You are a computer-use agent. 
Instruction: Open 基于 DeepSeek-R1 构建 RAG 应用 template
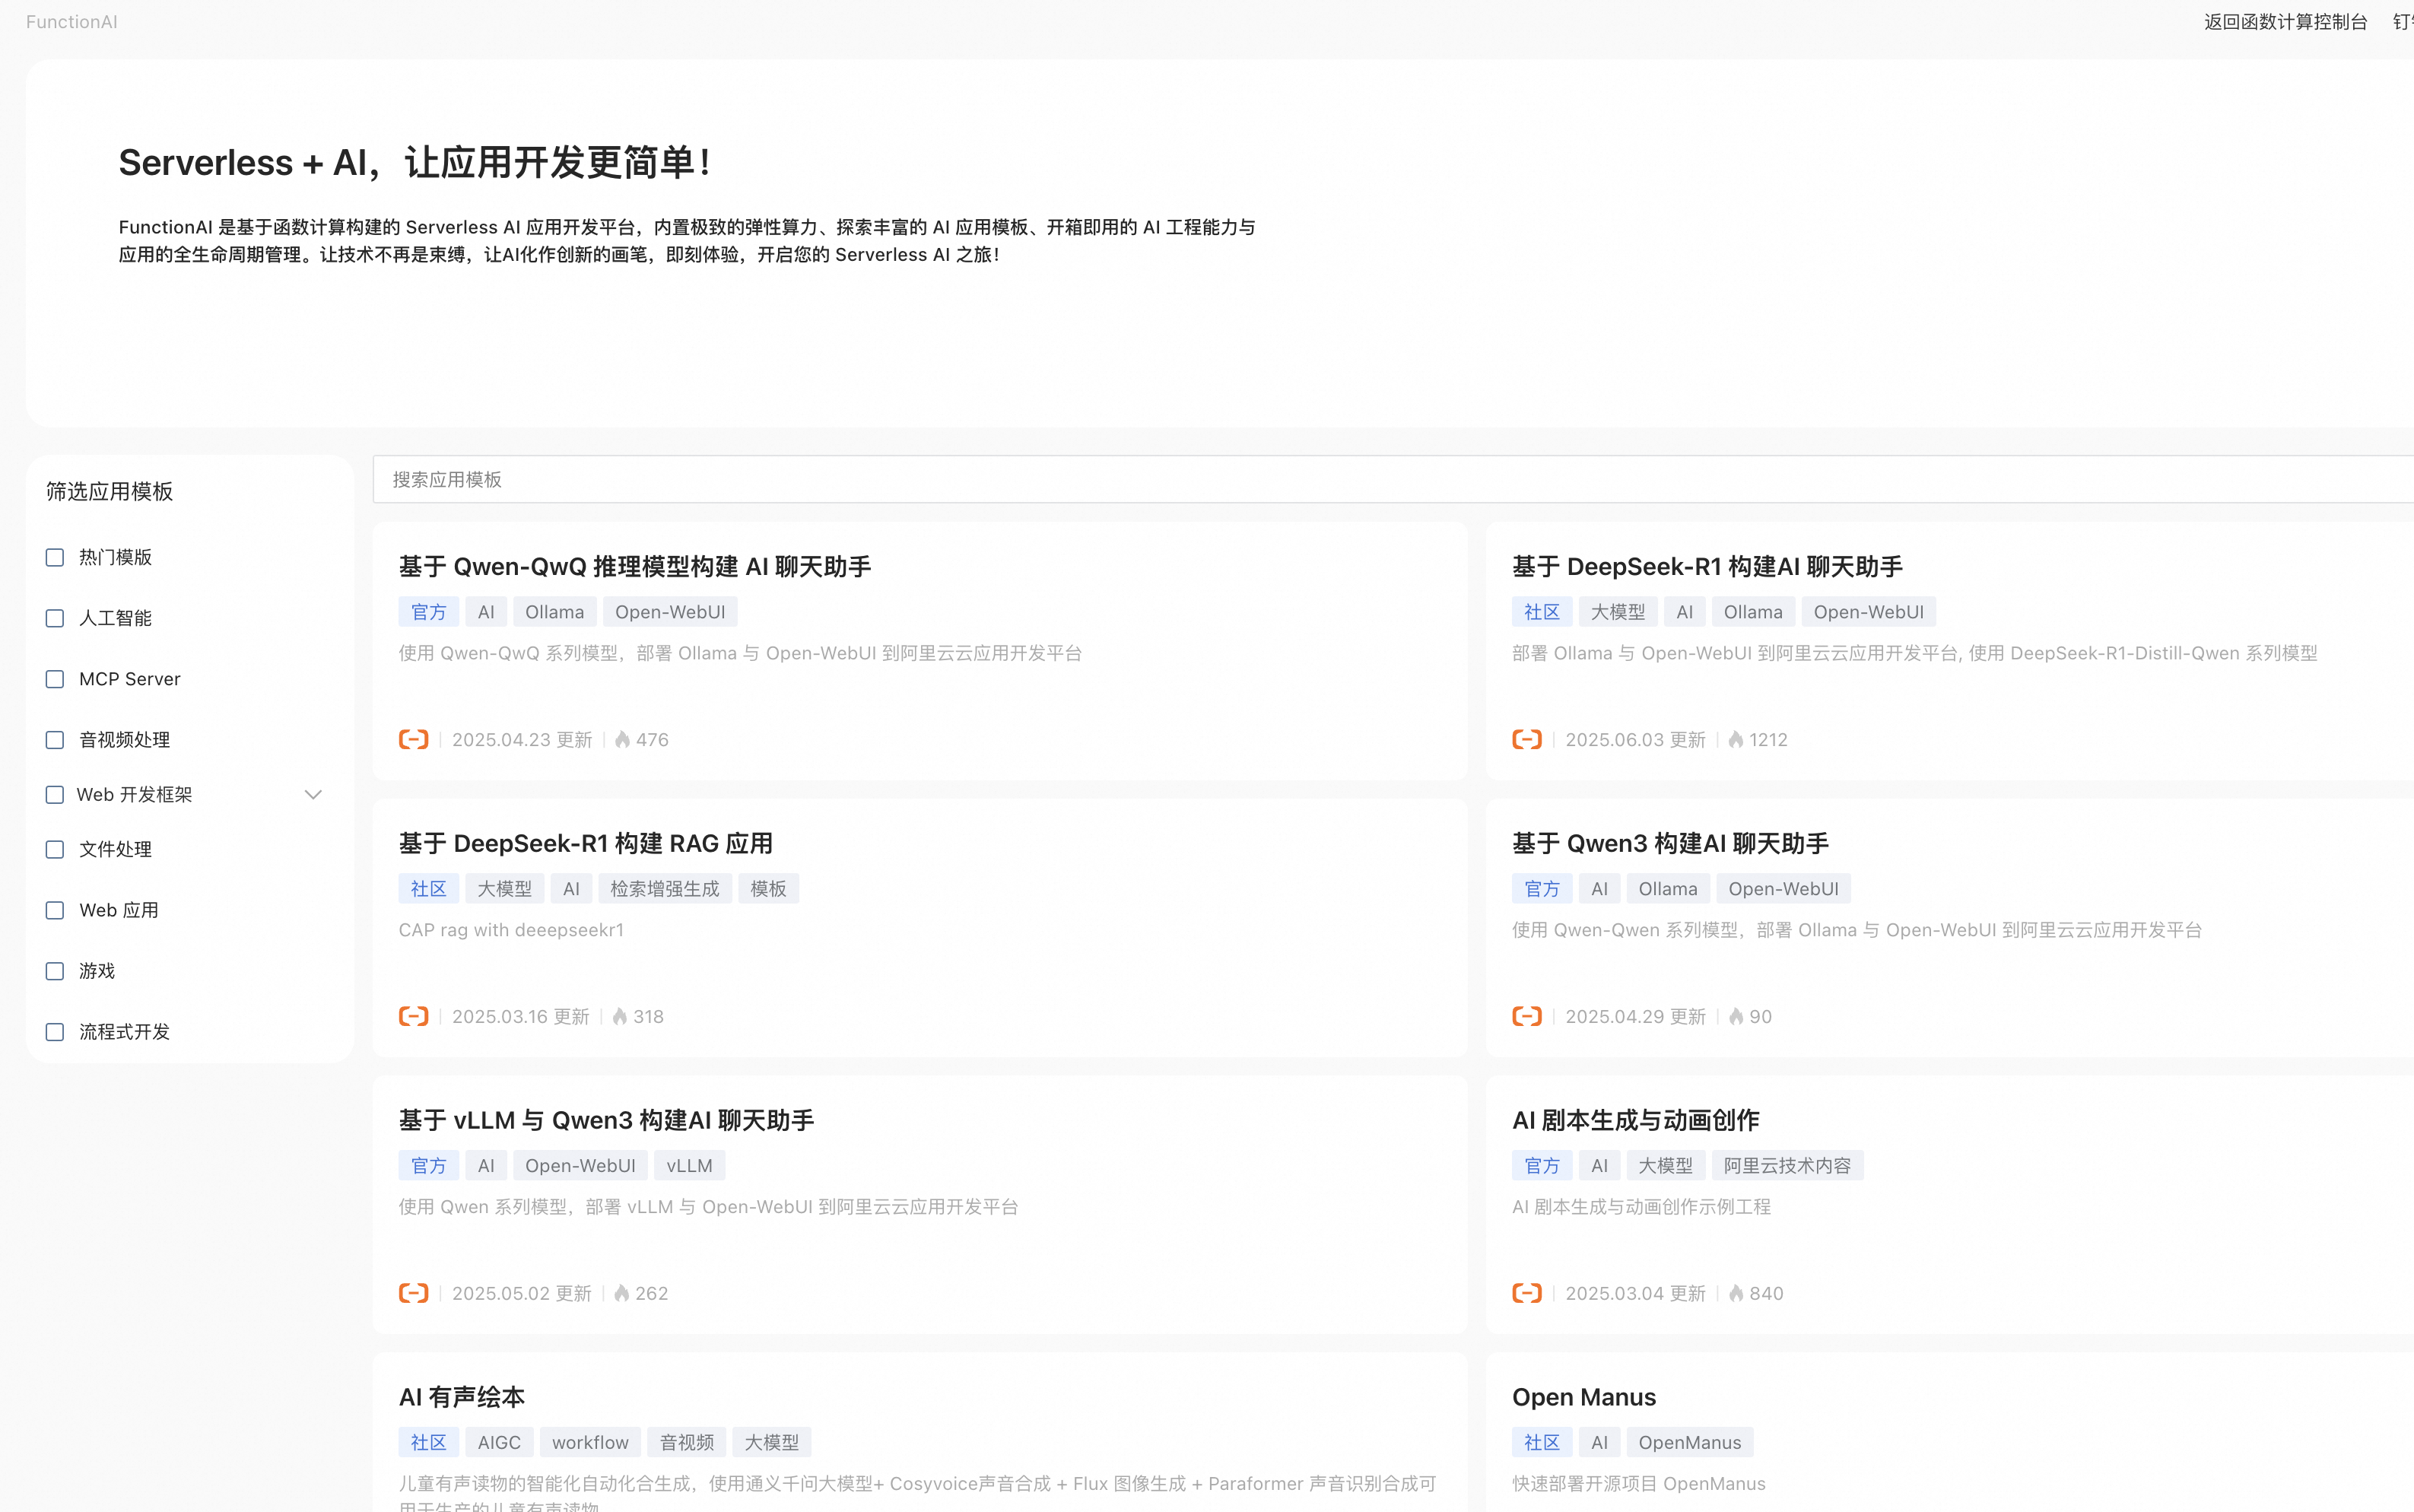[586, 844]
